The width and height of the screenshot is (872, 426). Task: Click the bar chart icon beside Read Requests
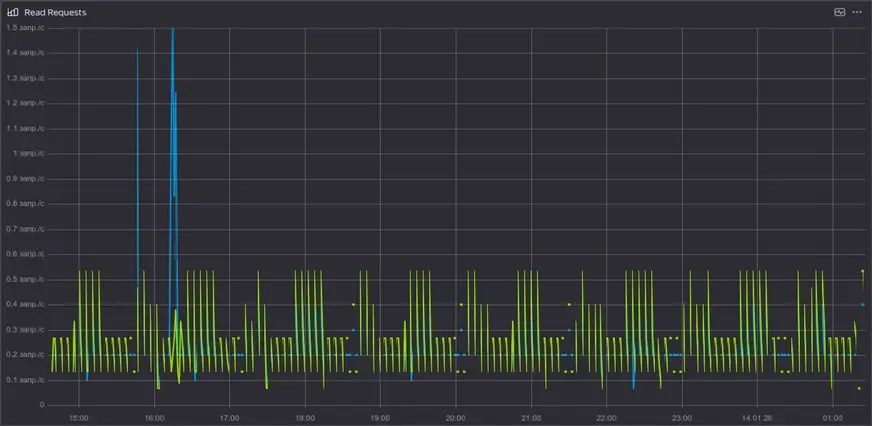click(x=13, y=12)
